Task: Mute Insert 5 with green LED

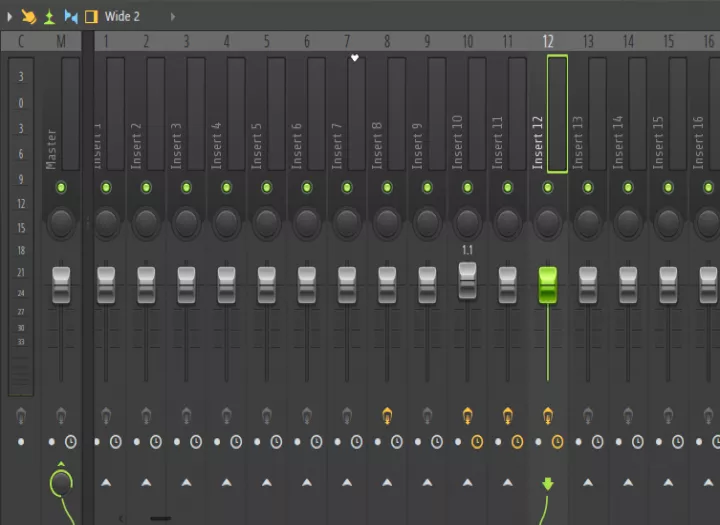Action: coord(267,187)
